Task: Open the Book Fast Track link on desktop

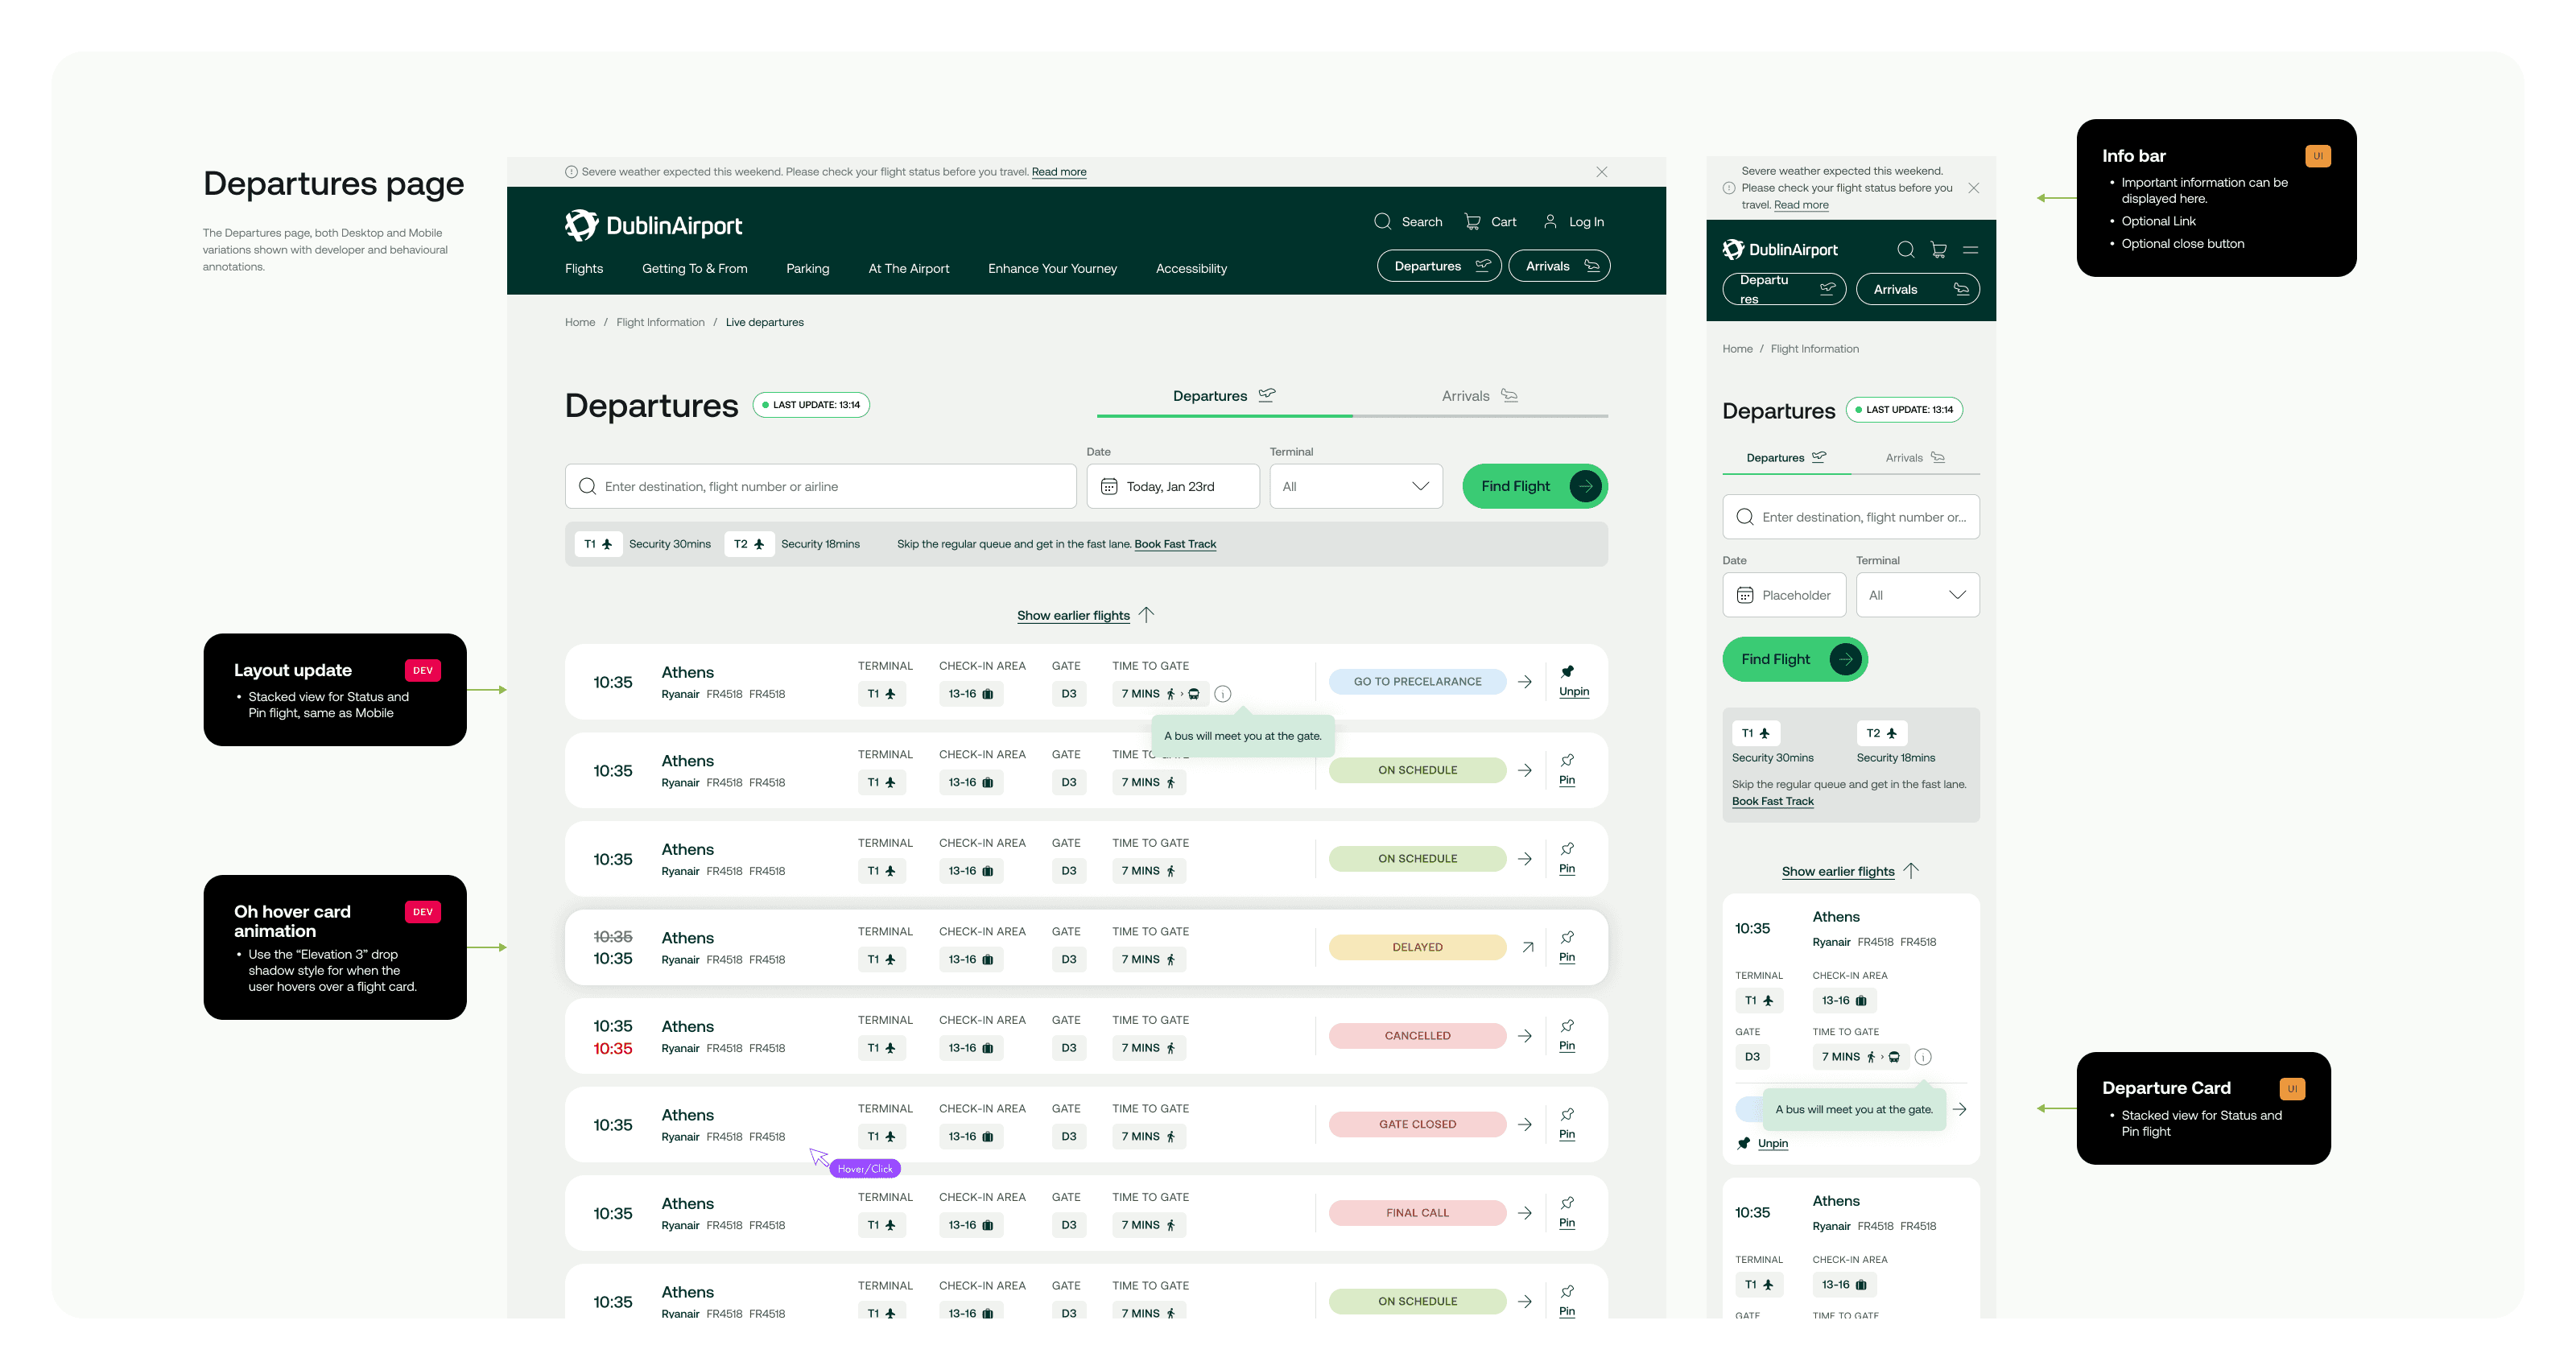Action: click(1174, 544)
